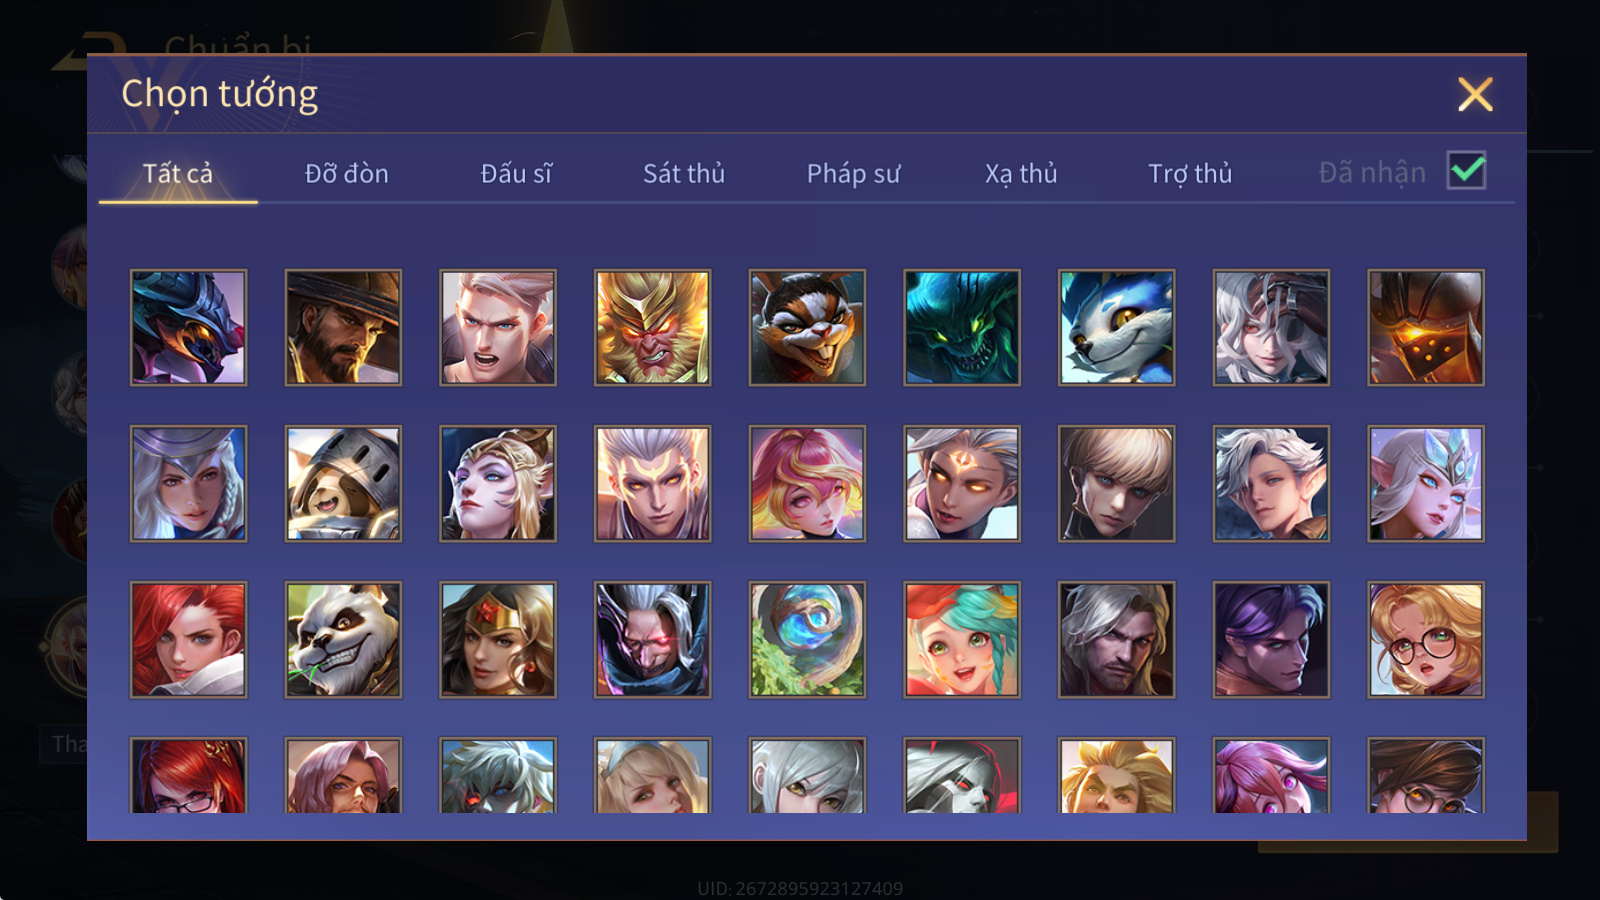
Task: Choose the dark green monster hero portrait
Action: click(x=962, y=327)
